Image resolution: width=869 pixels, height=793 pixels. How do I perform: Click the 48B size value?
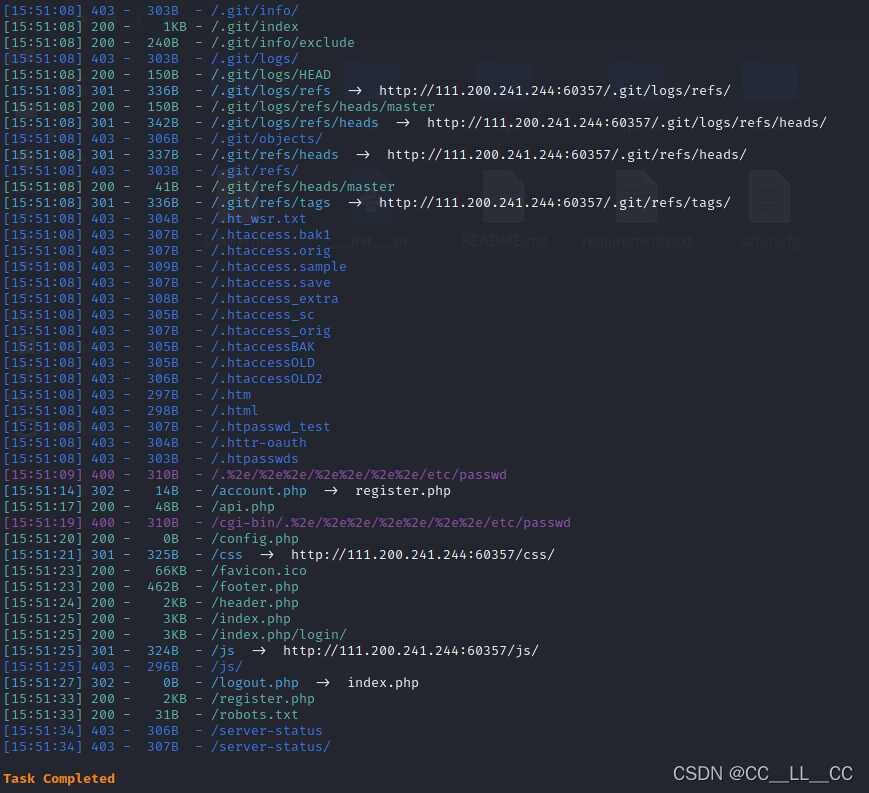167,507
